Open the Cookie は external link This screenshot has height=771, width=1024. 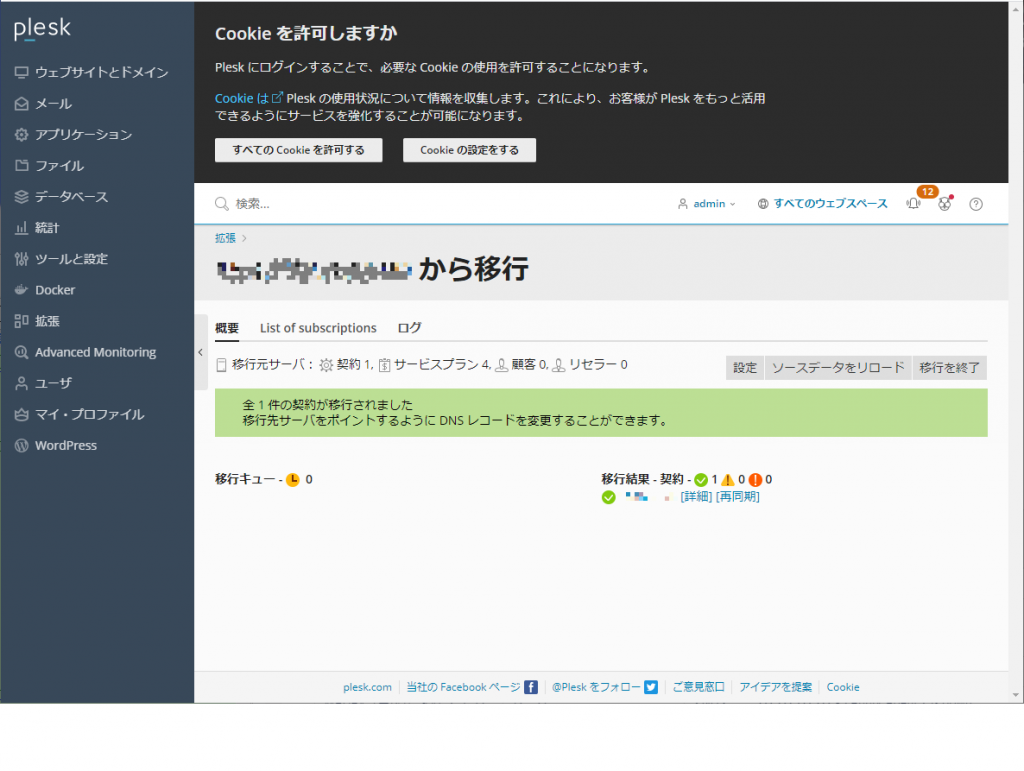(x=248, y=99)
